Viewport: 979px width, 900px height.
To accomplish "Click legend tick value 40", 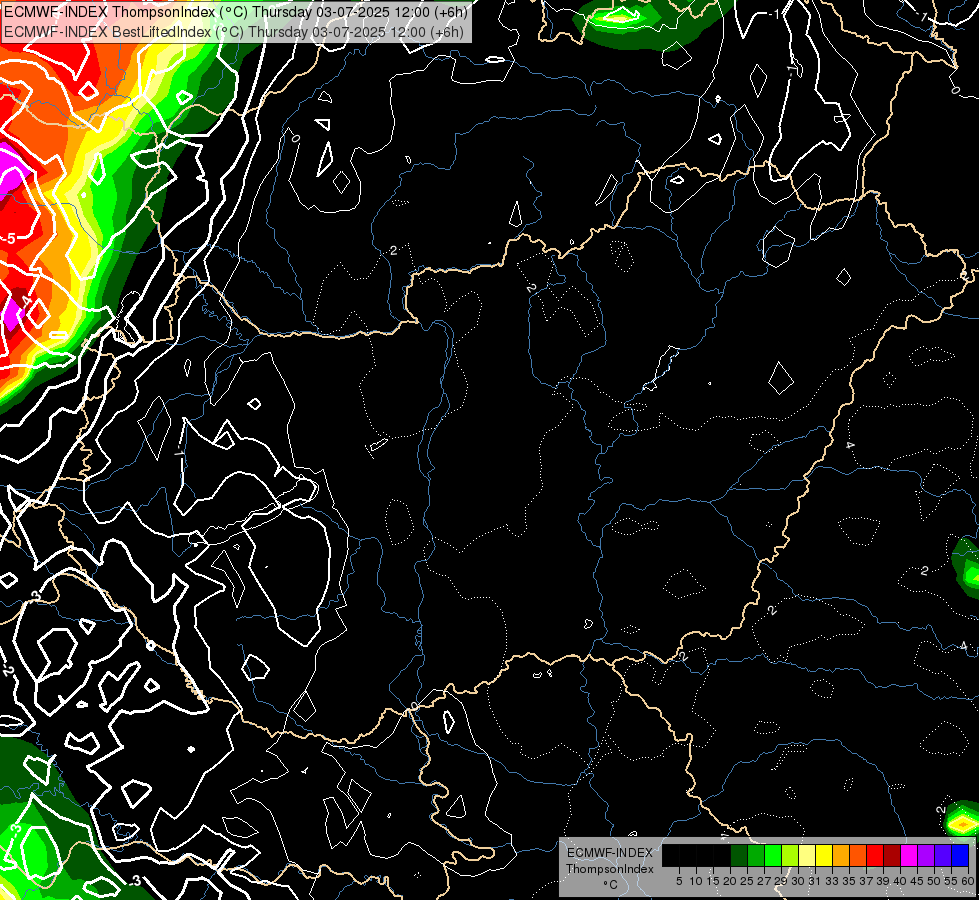I will click(x=900, y=881).
